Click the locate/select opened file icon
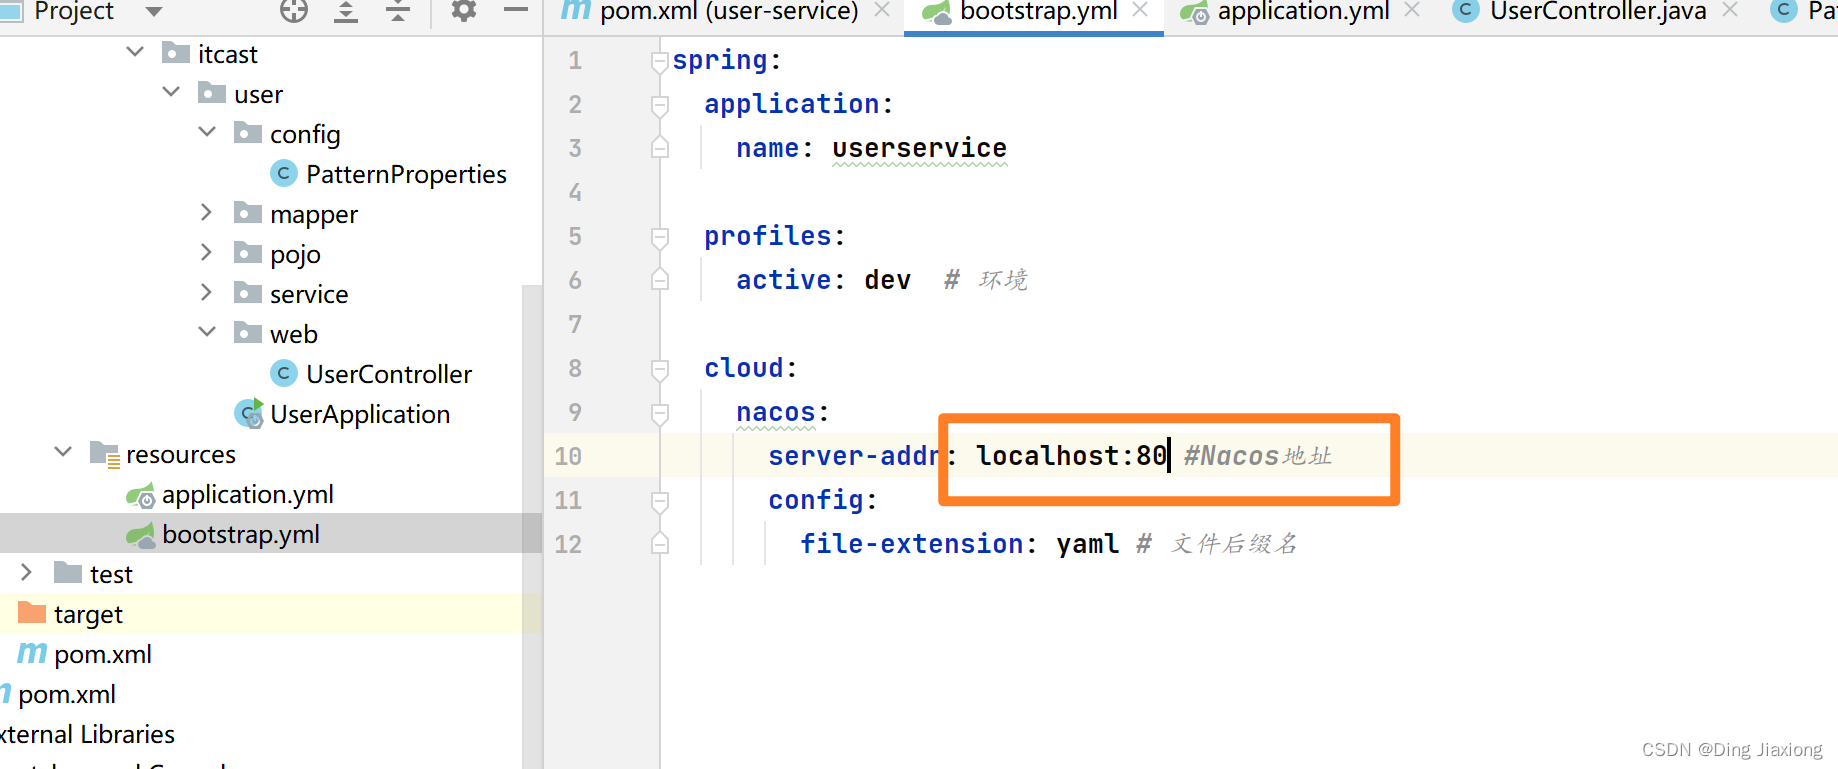The image size is (1838, 769). point(294,11)
